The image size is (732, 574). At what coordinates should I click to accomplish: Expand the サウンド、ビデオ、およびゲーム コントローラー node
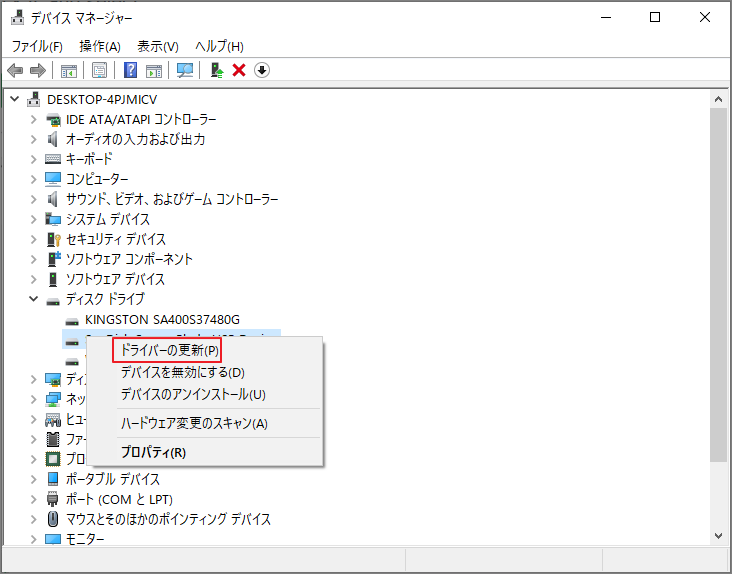[34, 199]
